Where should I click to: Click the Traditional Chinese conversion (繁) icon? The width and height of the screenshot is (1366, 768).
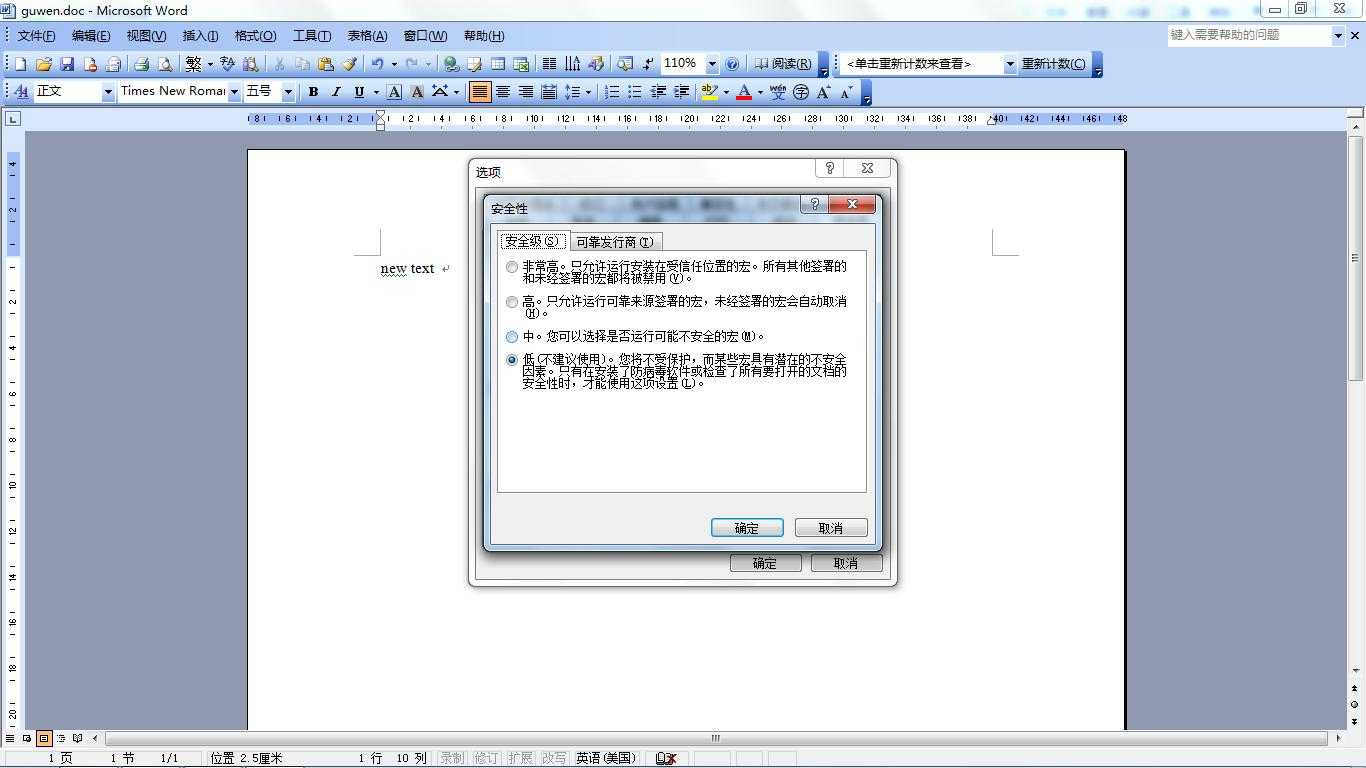193,64
